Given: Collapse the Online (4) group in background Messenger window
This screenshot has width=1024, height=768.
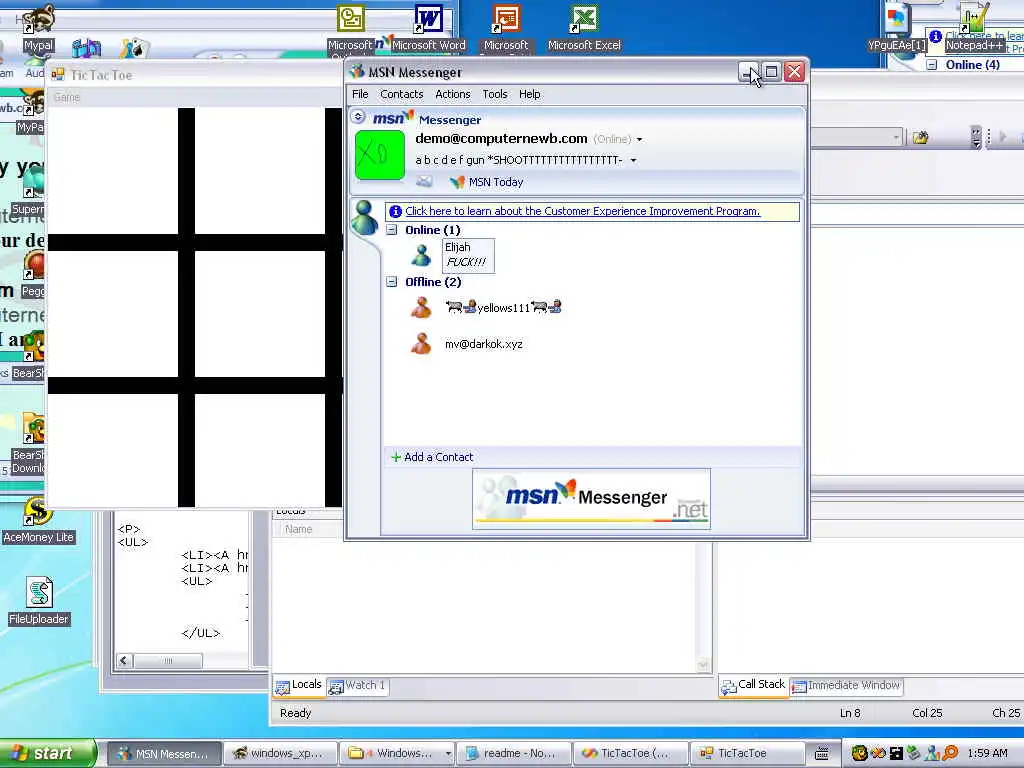Looking at the screenshot, I should click(x=932, y=65).
